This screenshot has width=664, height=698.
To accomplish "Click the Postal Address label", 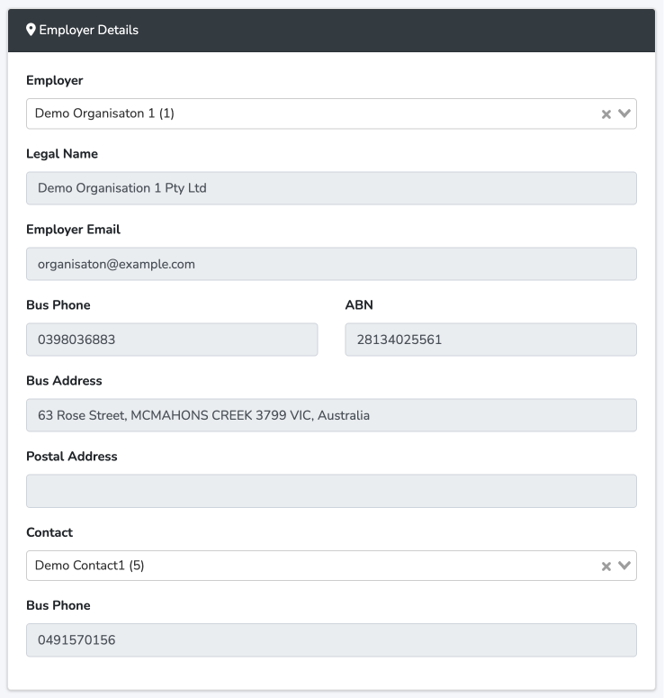I will click(72, 456).
